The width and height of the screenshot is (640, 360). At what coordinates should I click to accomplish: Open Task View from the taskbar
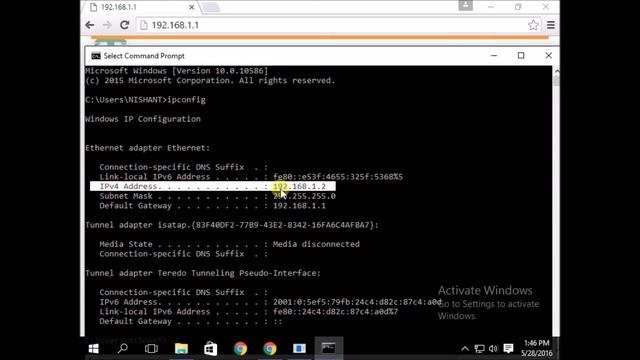(x=151, y=348)
